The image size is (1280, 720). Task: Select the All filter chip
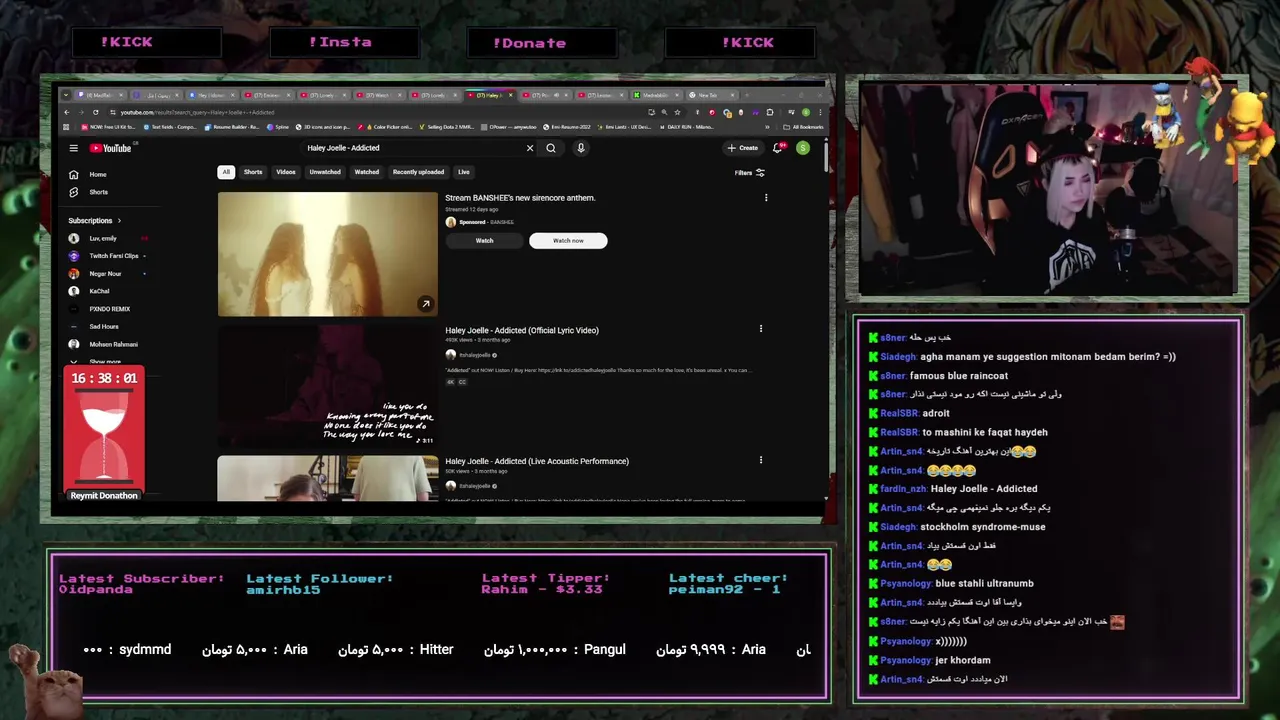coord(226,172)
